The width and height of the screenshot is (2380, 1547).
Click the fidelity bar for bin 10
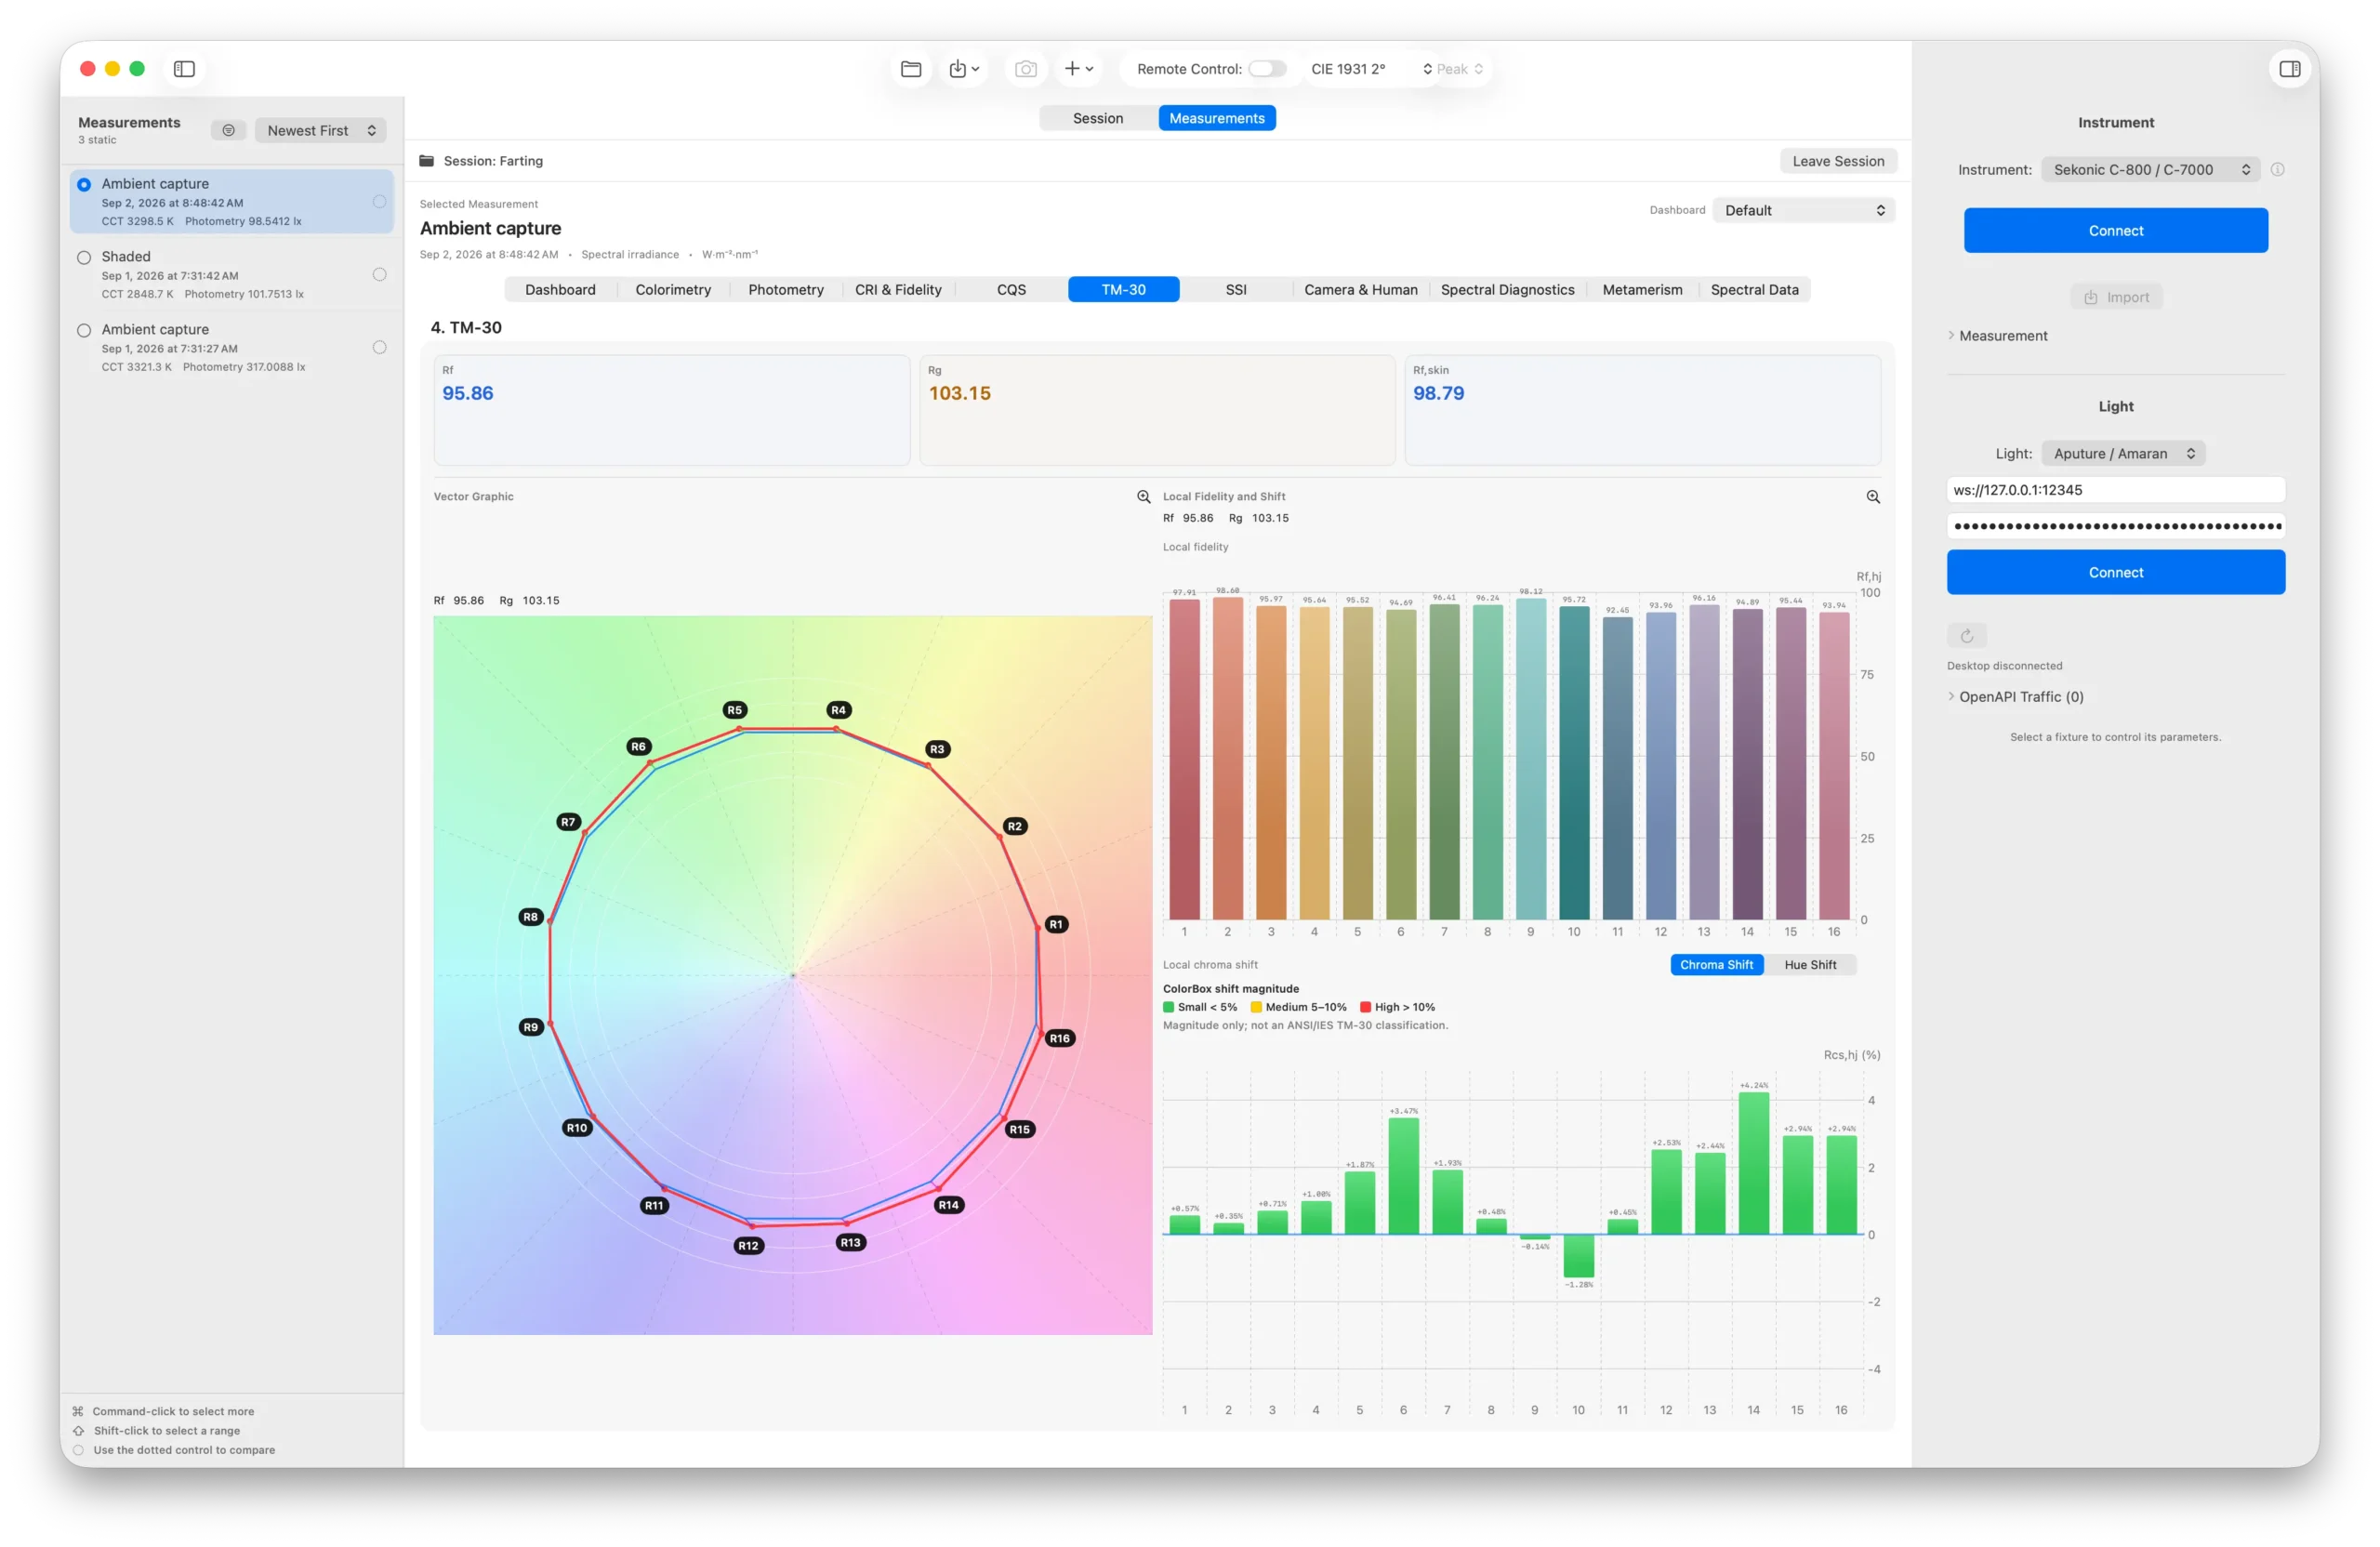coord(1573,763)
